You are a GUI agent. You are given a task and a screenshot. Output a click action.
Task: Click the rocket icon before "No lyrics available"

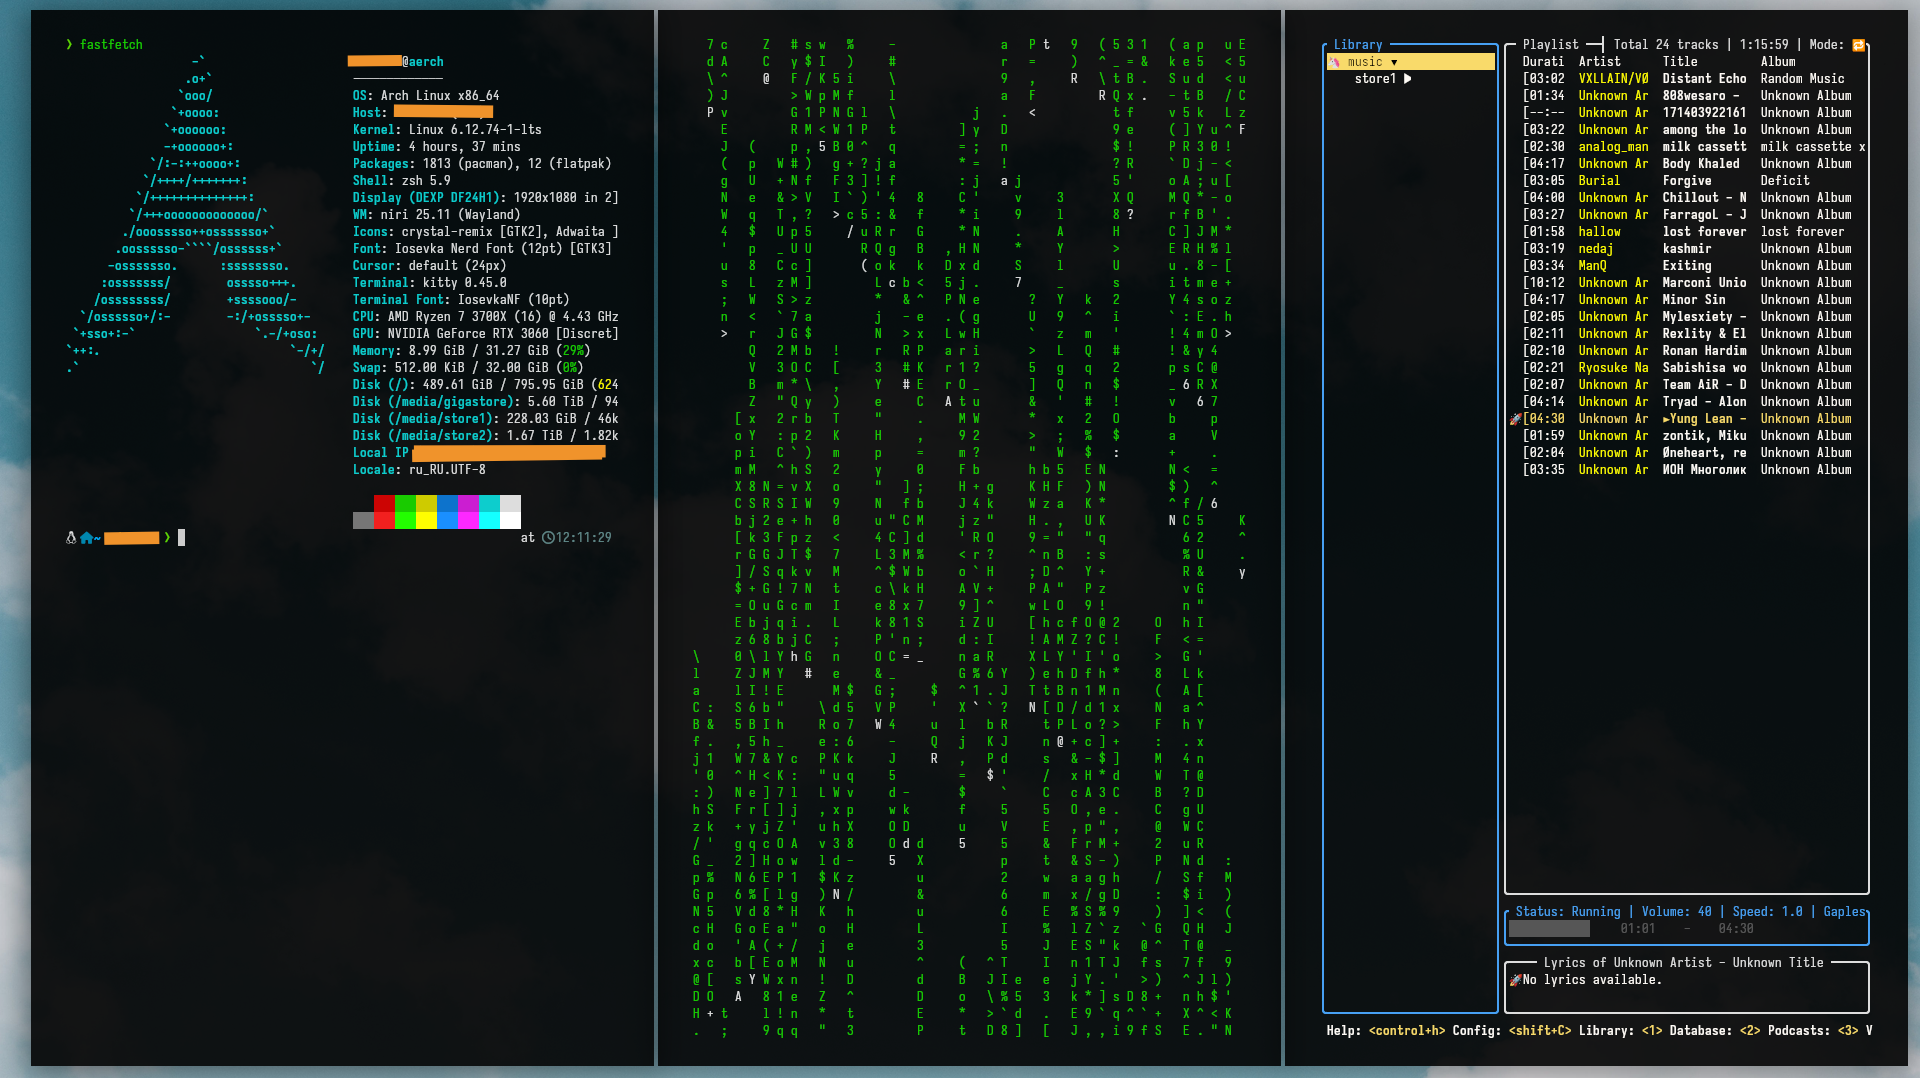click(1515, 980)
